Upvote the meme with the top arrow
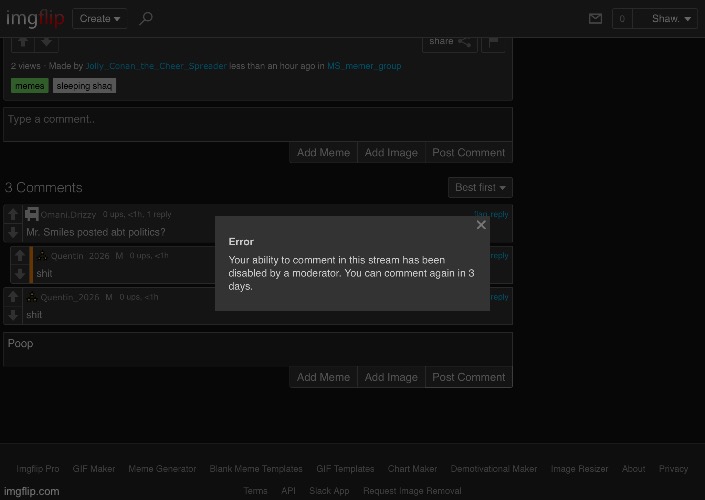Image resolution: width=705 pixels, height=500 pixels. pos(22,42)
